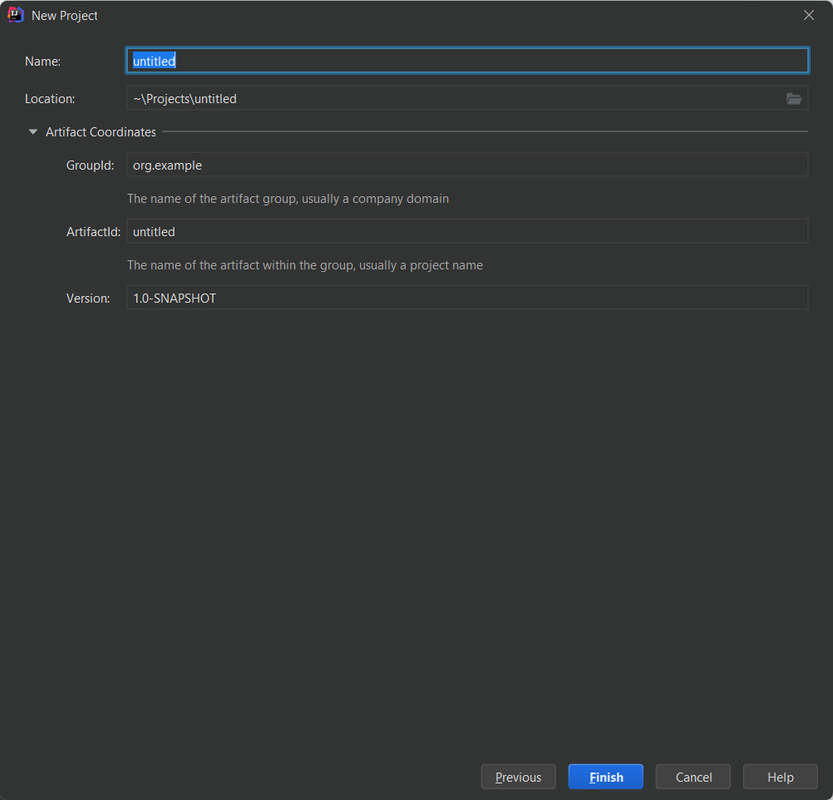Screen dimensions: 833x800
Task: Click the Previous button
Action: coord(518,776)
